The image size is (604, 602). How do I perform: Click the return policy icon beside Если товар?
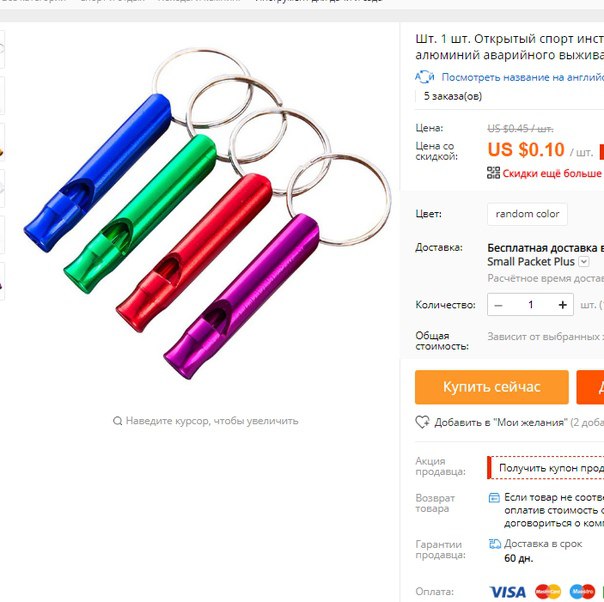[x=494, y=498]
